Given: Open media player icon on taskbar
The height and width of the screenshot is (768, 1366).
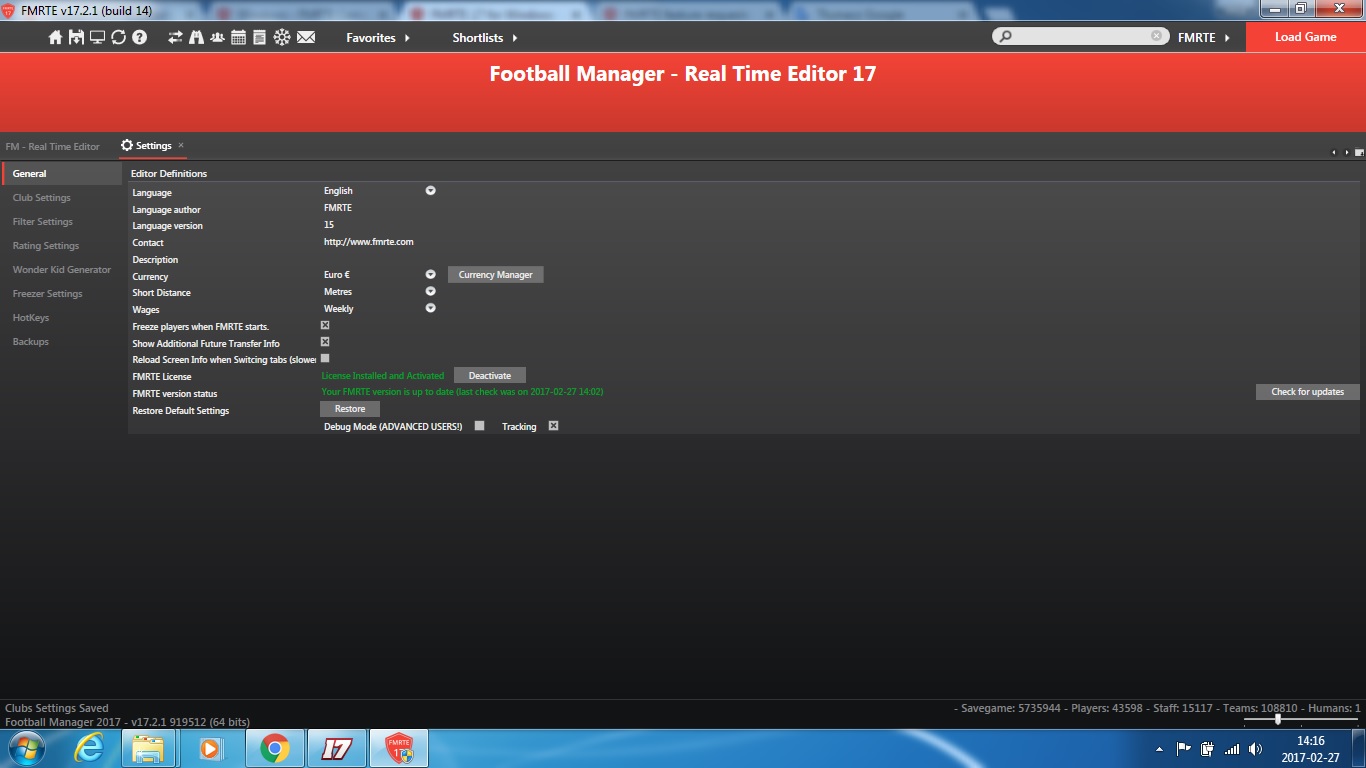Looking at the screenshot, I should tap(210, 748).
